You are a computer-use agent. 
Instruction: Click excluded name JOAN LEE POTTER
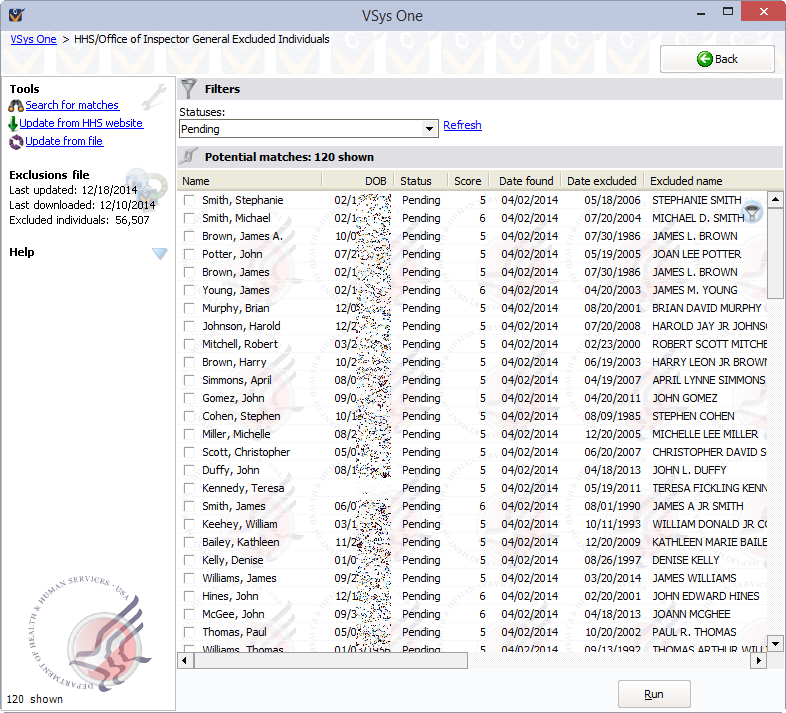[x=696, y=254]
